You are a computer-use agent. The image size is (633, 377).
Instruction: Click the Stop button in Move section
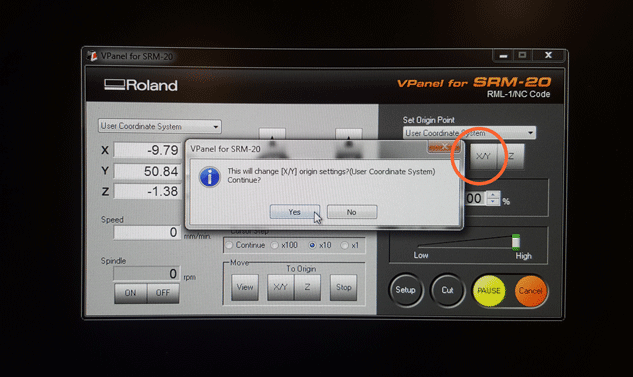pos(344,287)
